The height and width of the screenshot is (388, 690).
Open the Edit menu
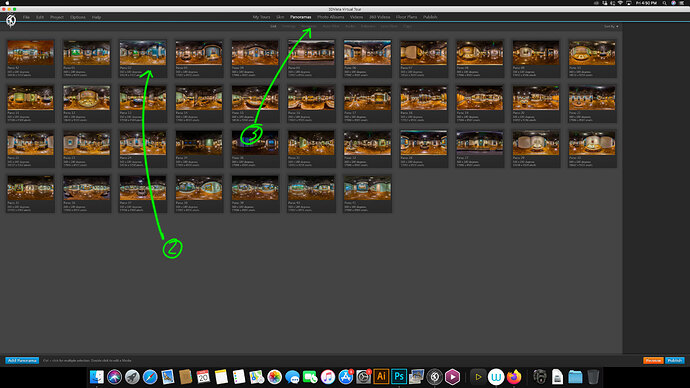40,17
